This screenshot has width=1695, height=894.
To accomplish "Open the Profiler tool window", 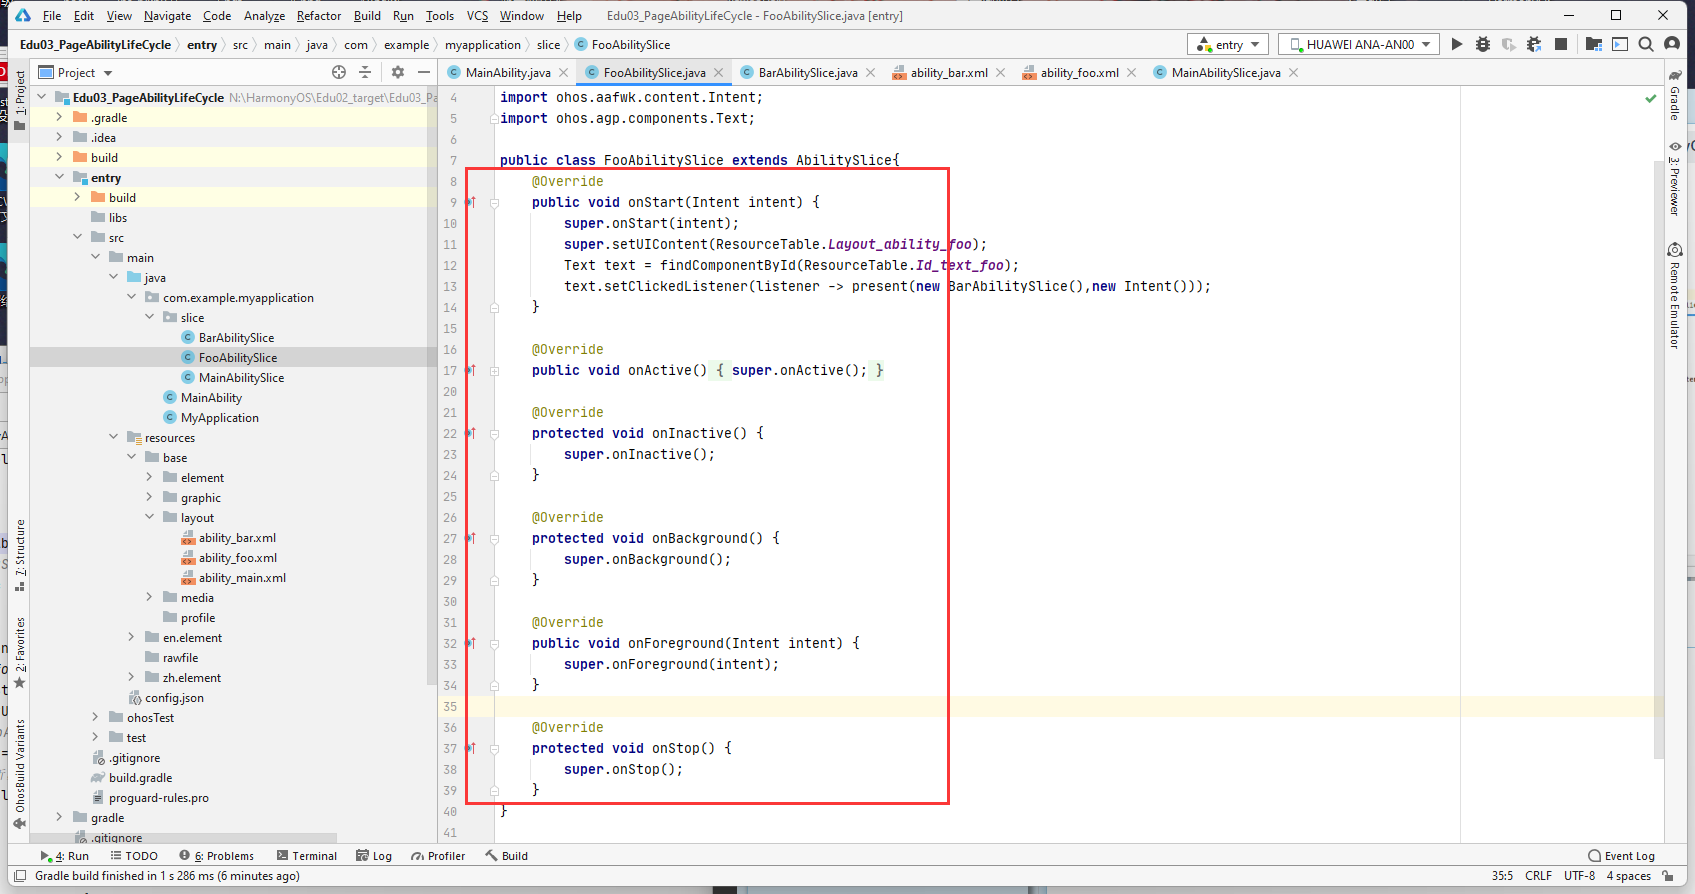I will [x=438, y=856].
